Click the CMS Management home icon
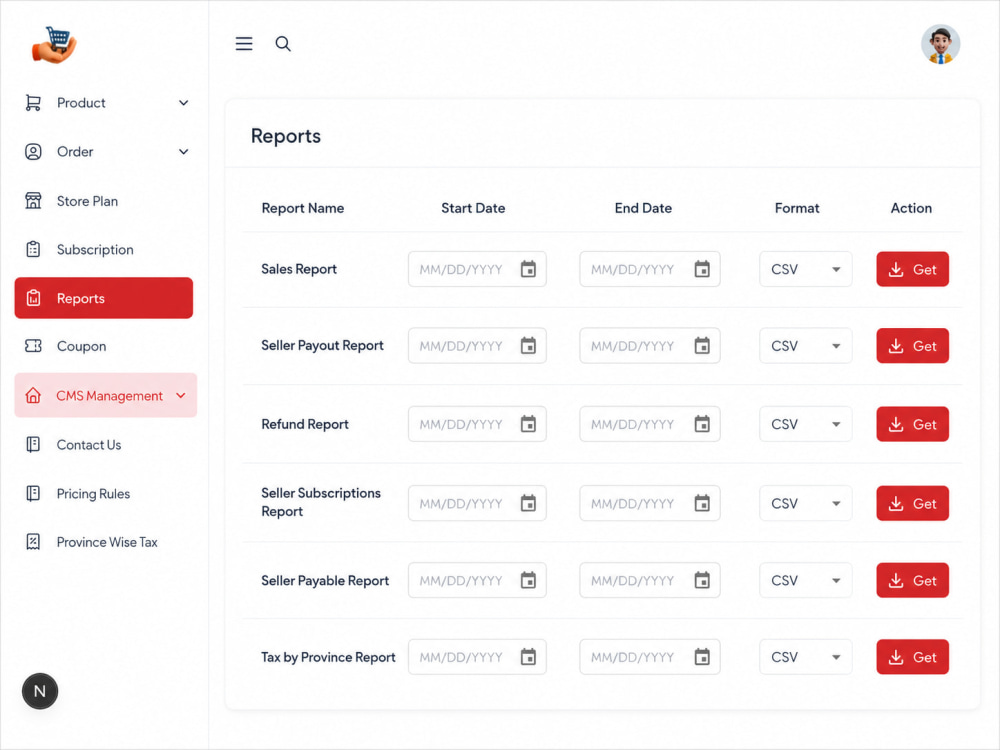This screenshot has height=750, width=1000. [33, 395]
